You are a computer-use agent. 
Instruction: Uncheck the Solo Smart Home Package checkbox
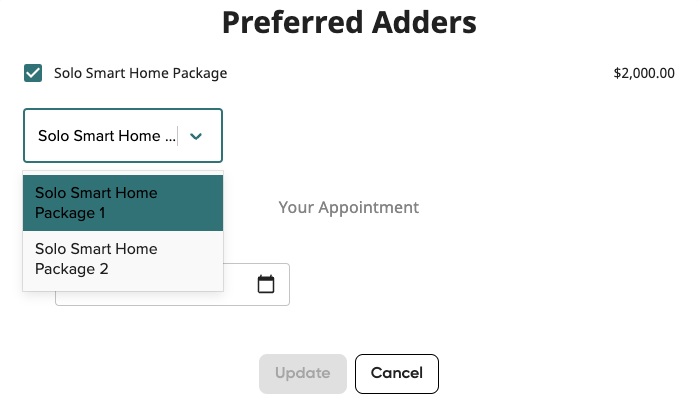(x=33, y=73)
